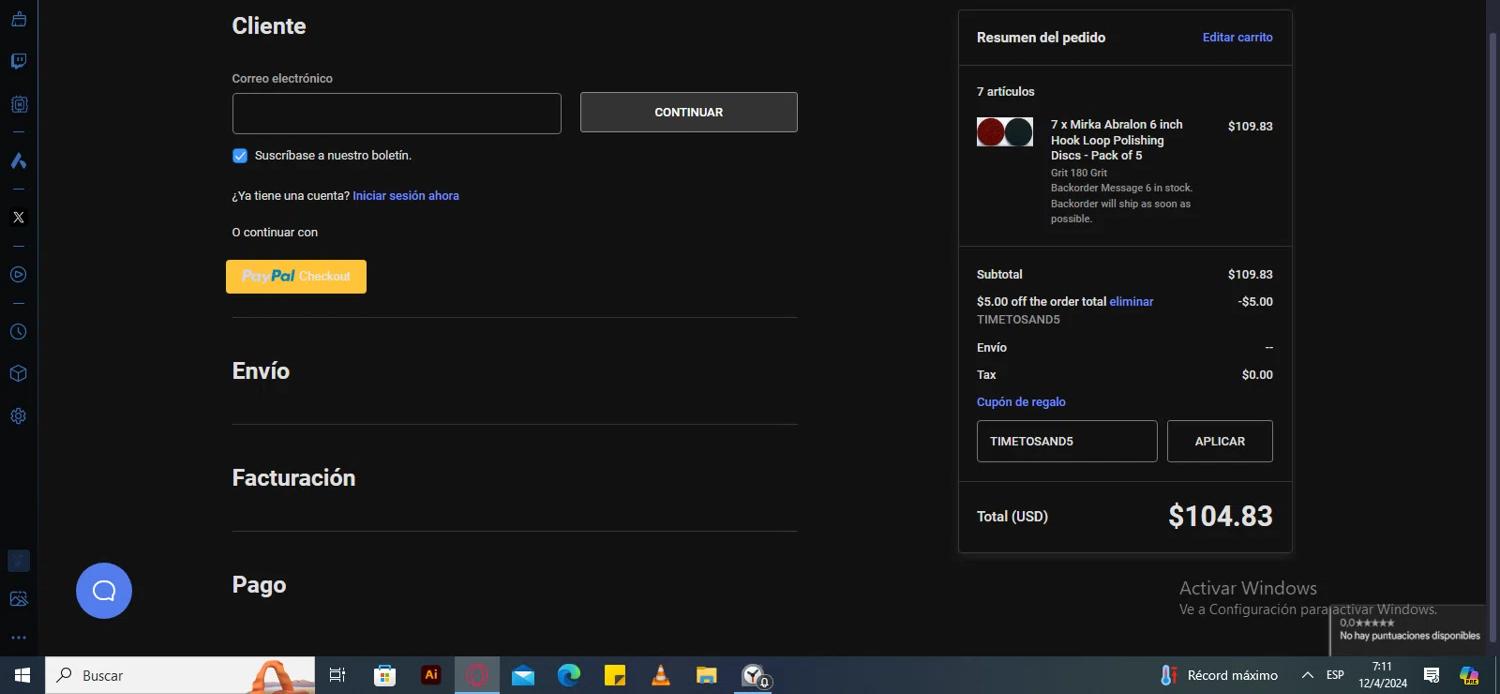Click the Pago section heading
The height and width of the screenshot is (694, 1500).
259,585
